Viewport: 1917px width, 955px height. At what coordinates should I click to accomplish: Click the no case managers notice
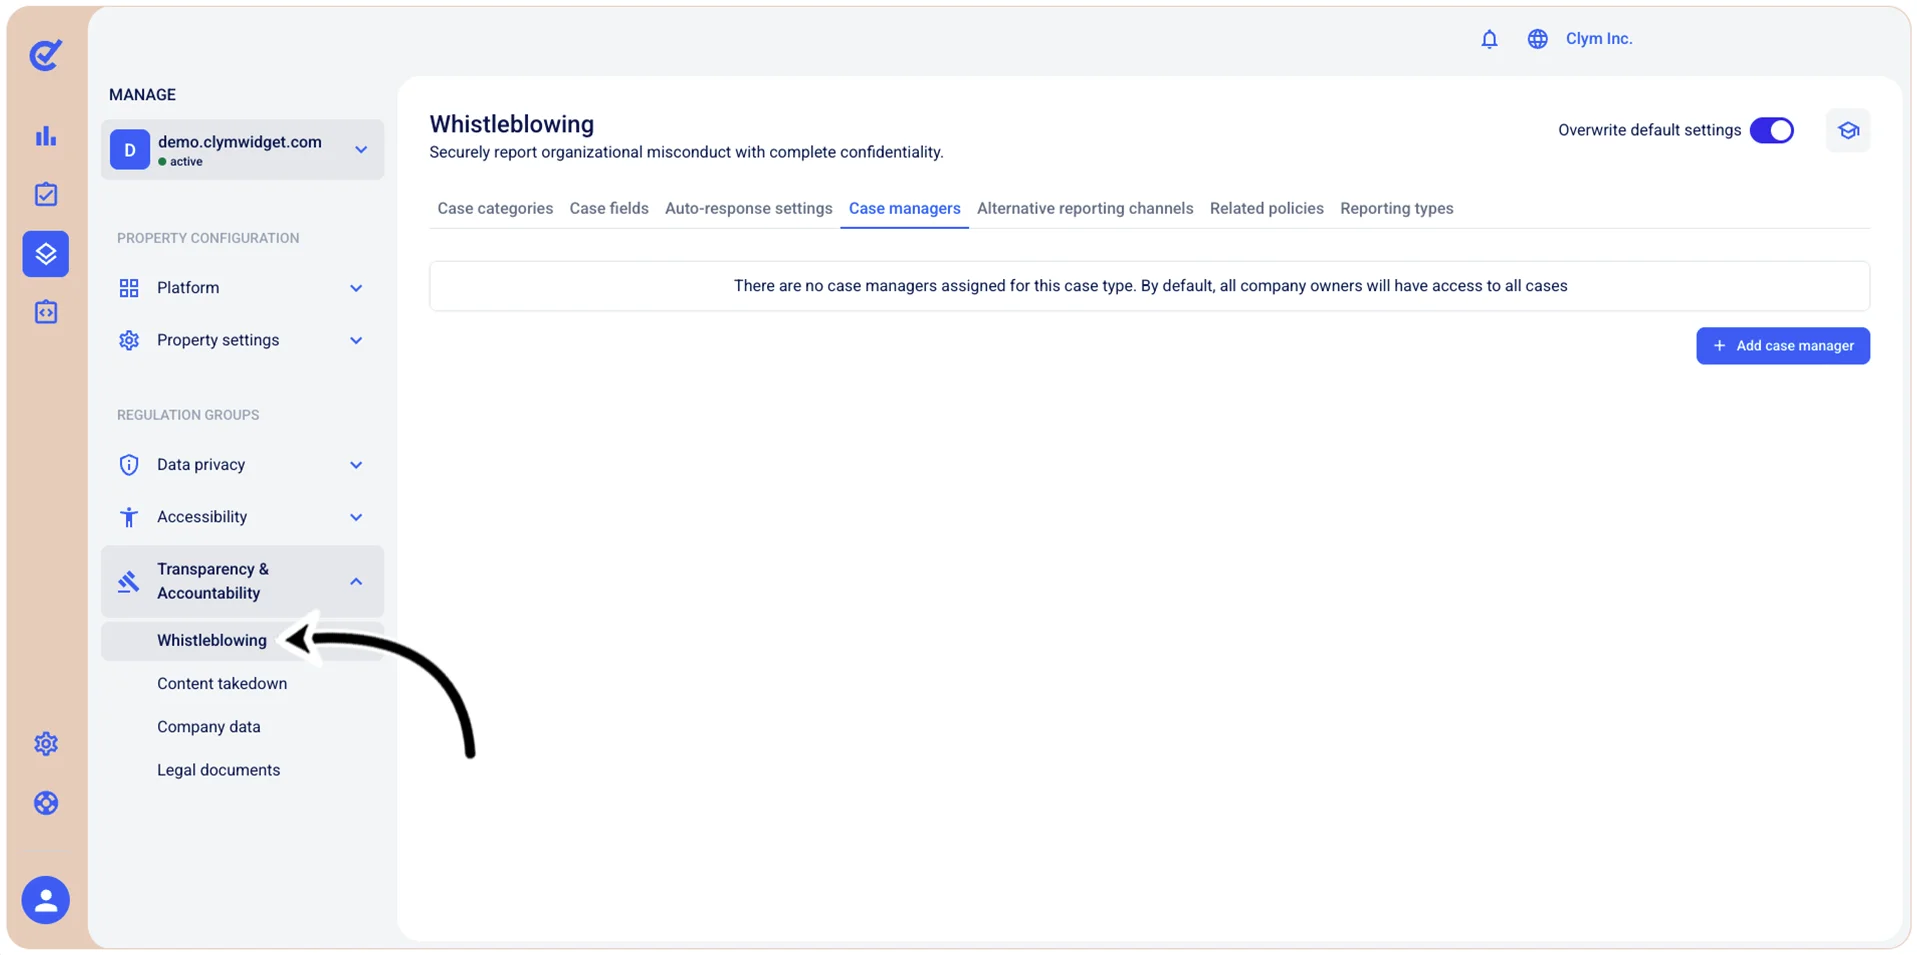pyautogui.click(x=1150, y=286)
